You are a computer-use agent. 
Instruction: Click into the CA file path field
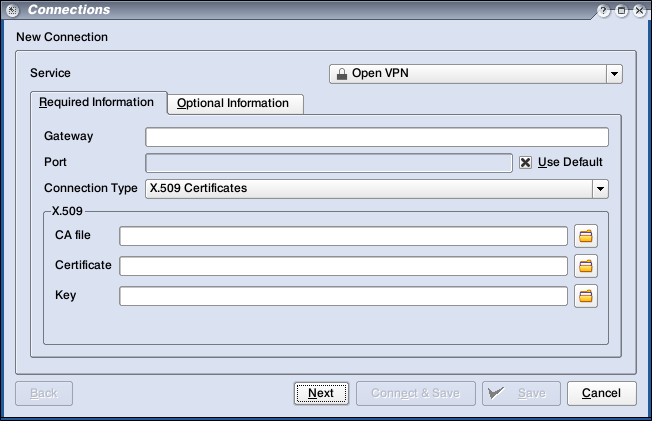coord(343,236)
